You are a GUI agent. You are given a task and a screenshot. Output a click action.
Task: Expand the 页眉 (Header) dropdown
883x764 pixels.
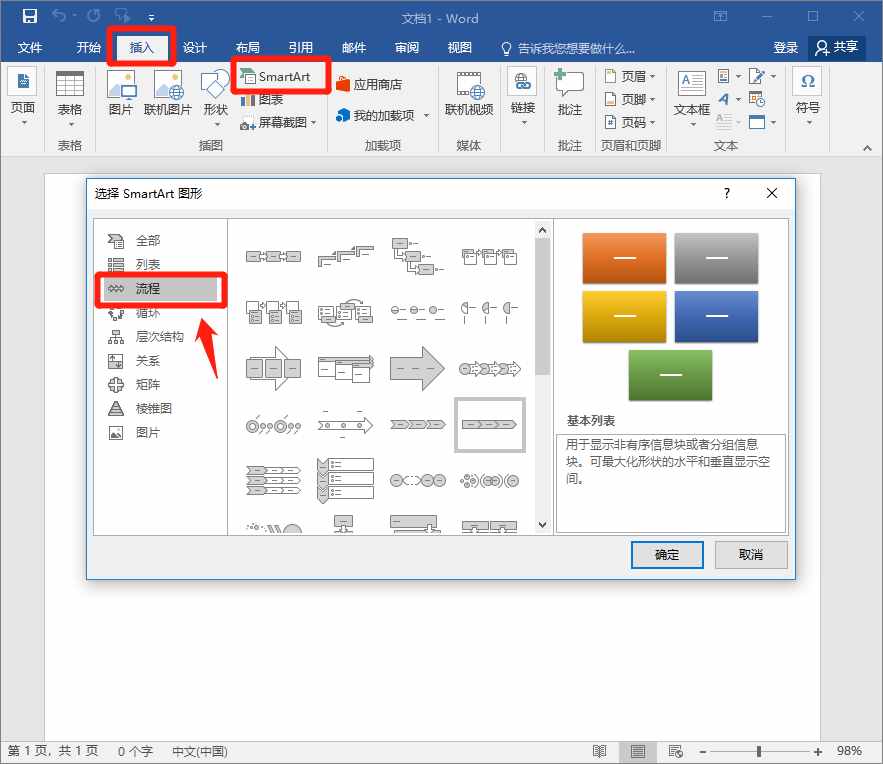coord(653,76)
